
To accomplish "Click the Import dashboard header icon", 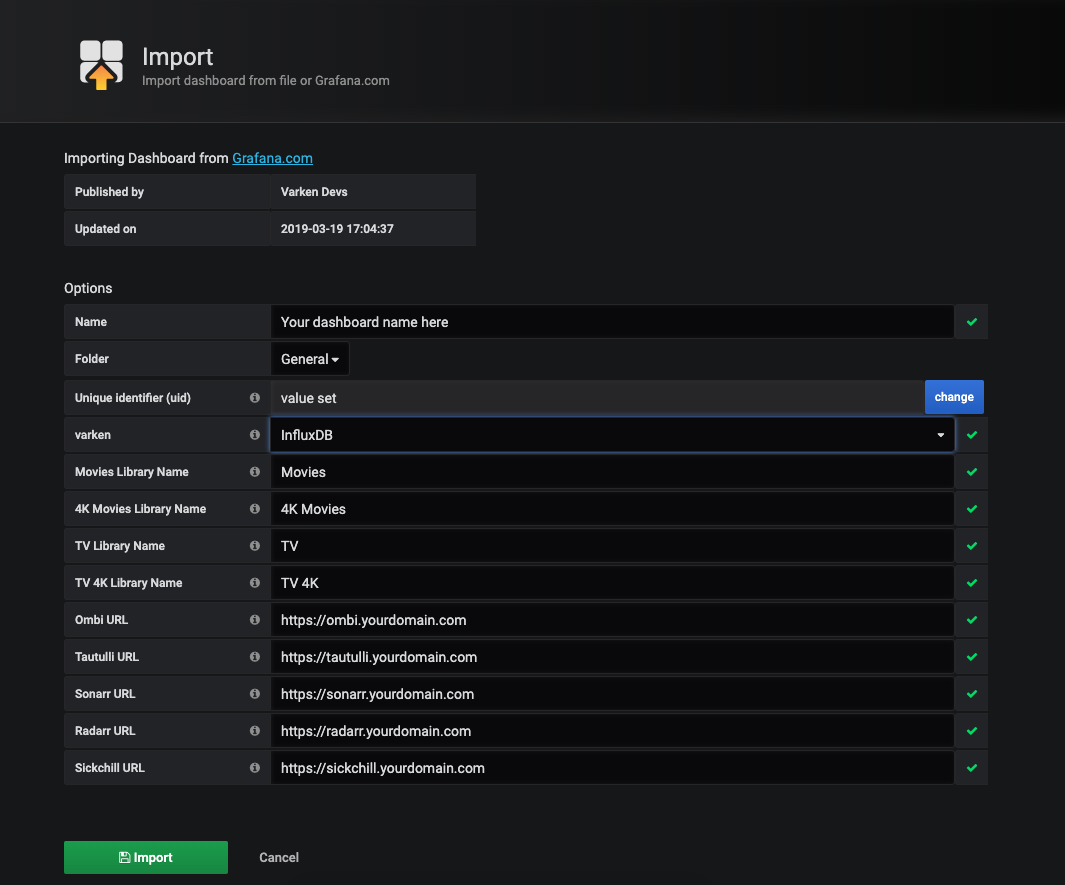I will click(x=101, y=65).
